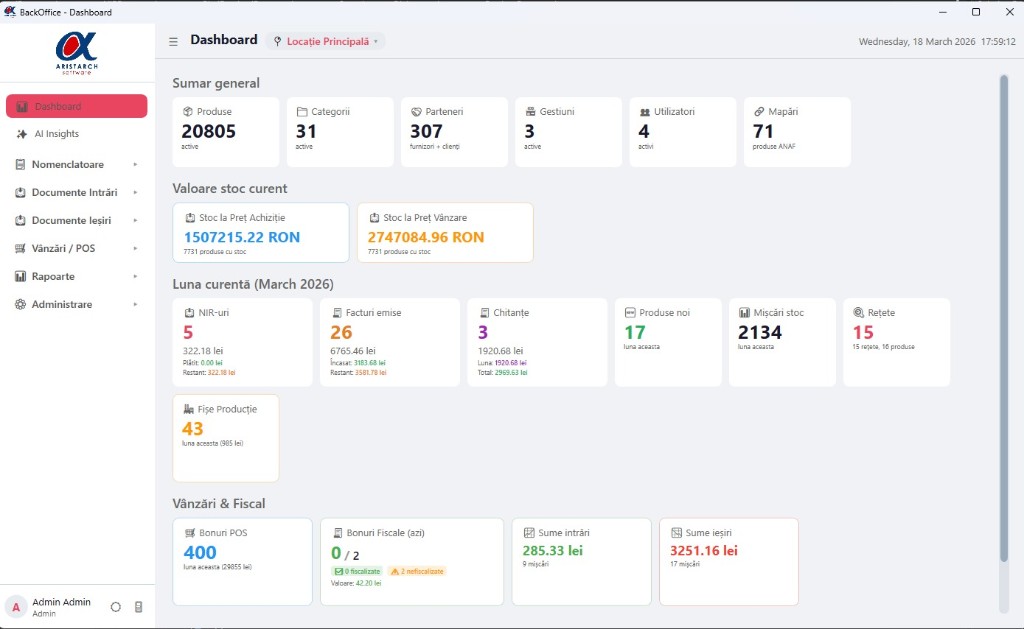The height and width of the screenshot is (629, 1024).
Task: Open the NIR-uri monthly card
Action: click(x=242, y=342)
